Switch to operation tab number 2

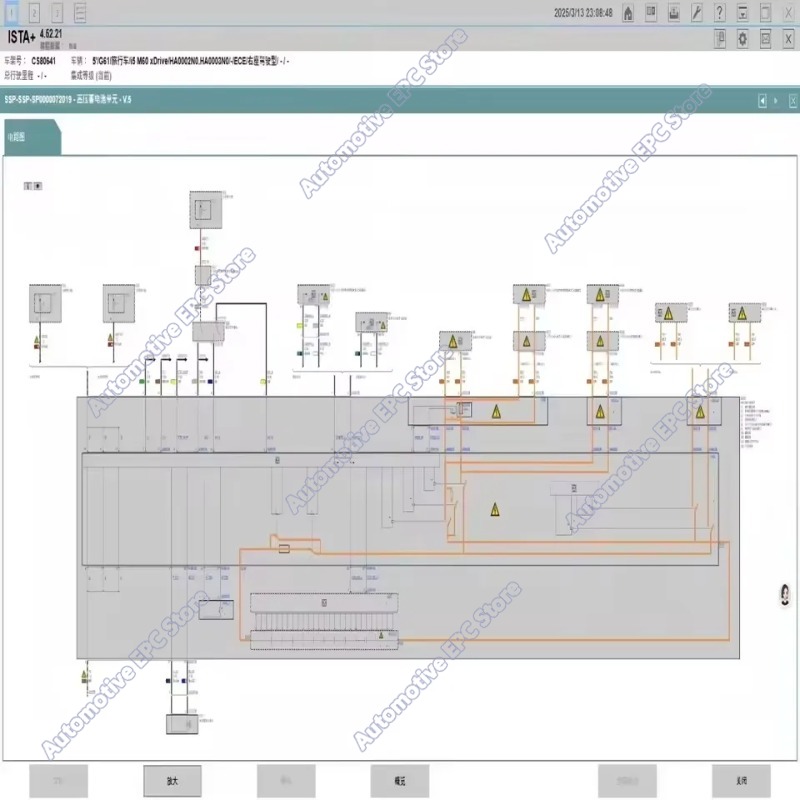coord(34,13)
